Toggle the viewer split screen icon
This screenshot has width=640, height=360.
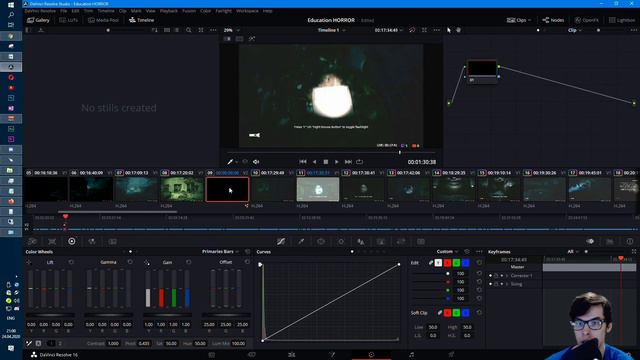click(240, 39)
